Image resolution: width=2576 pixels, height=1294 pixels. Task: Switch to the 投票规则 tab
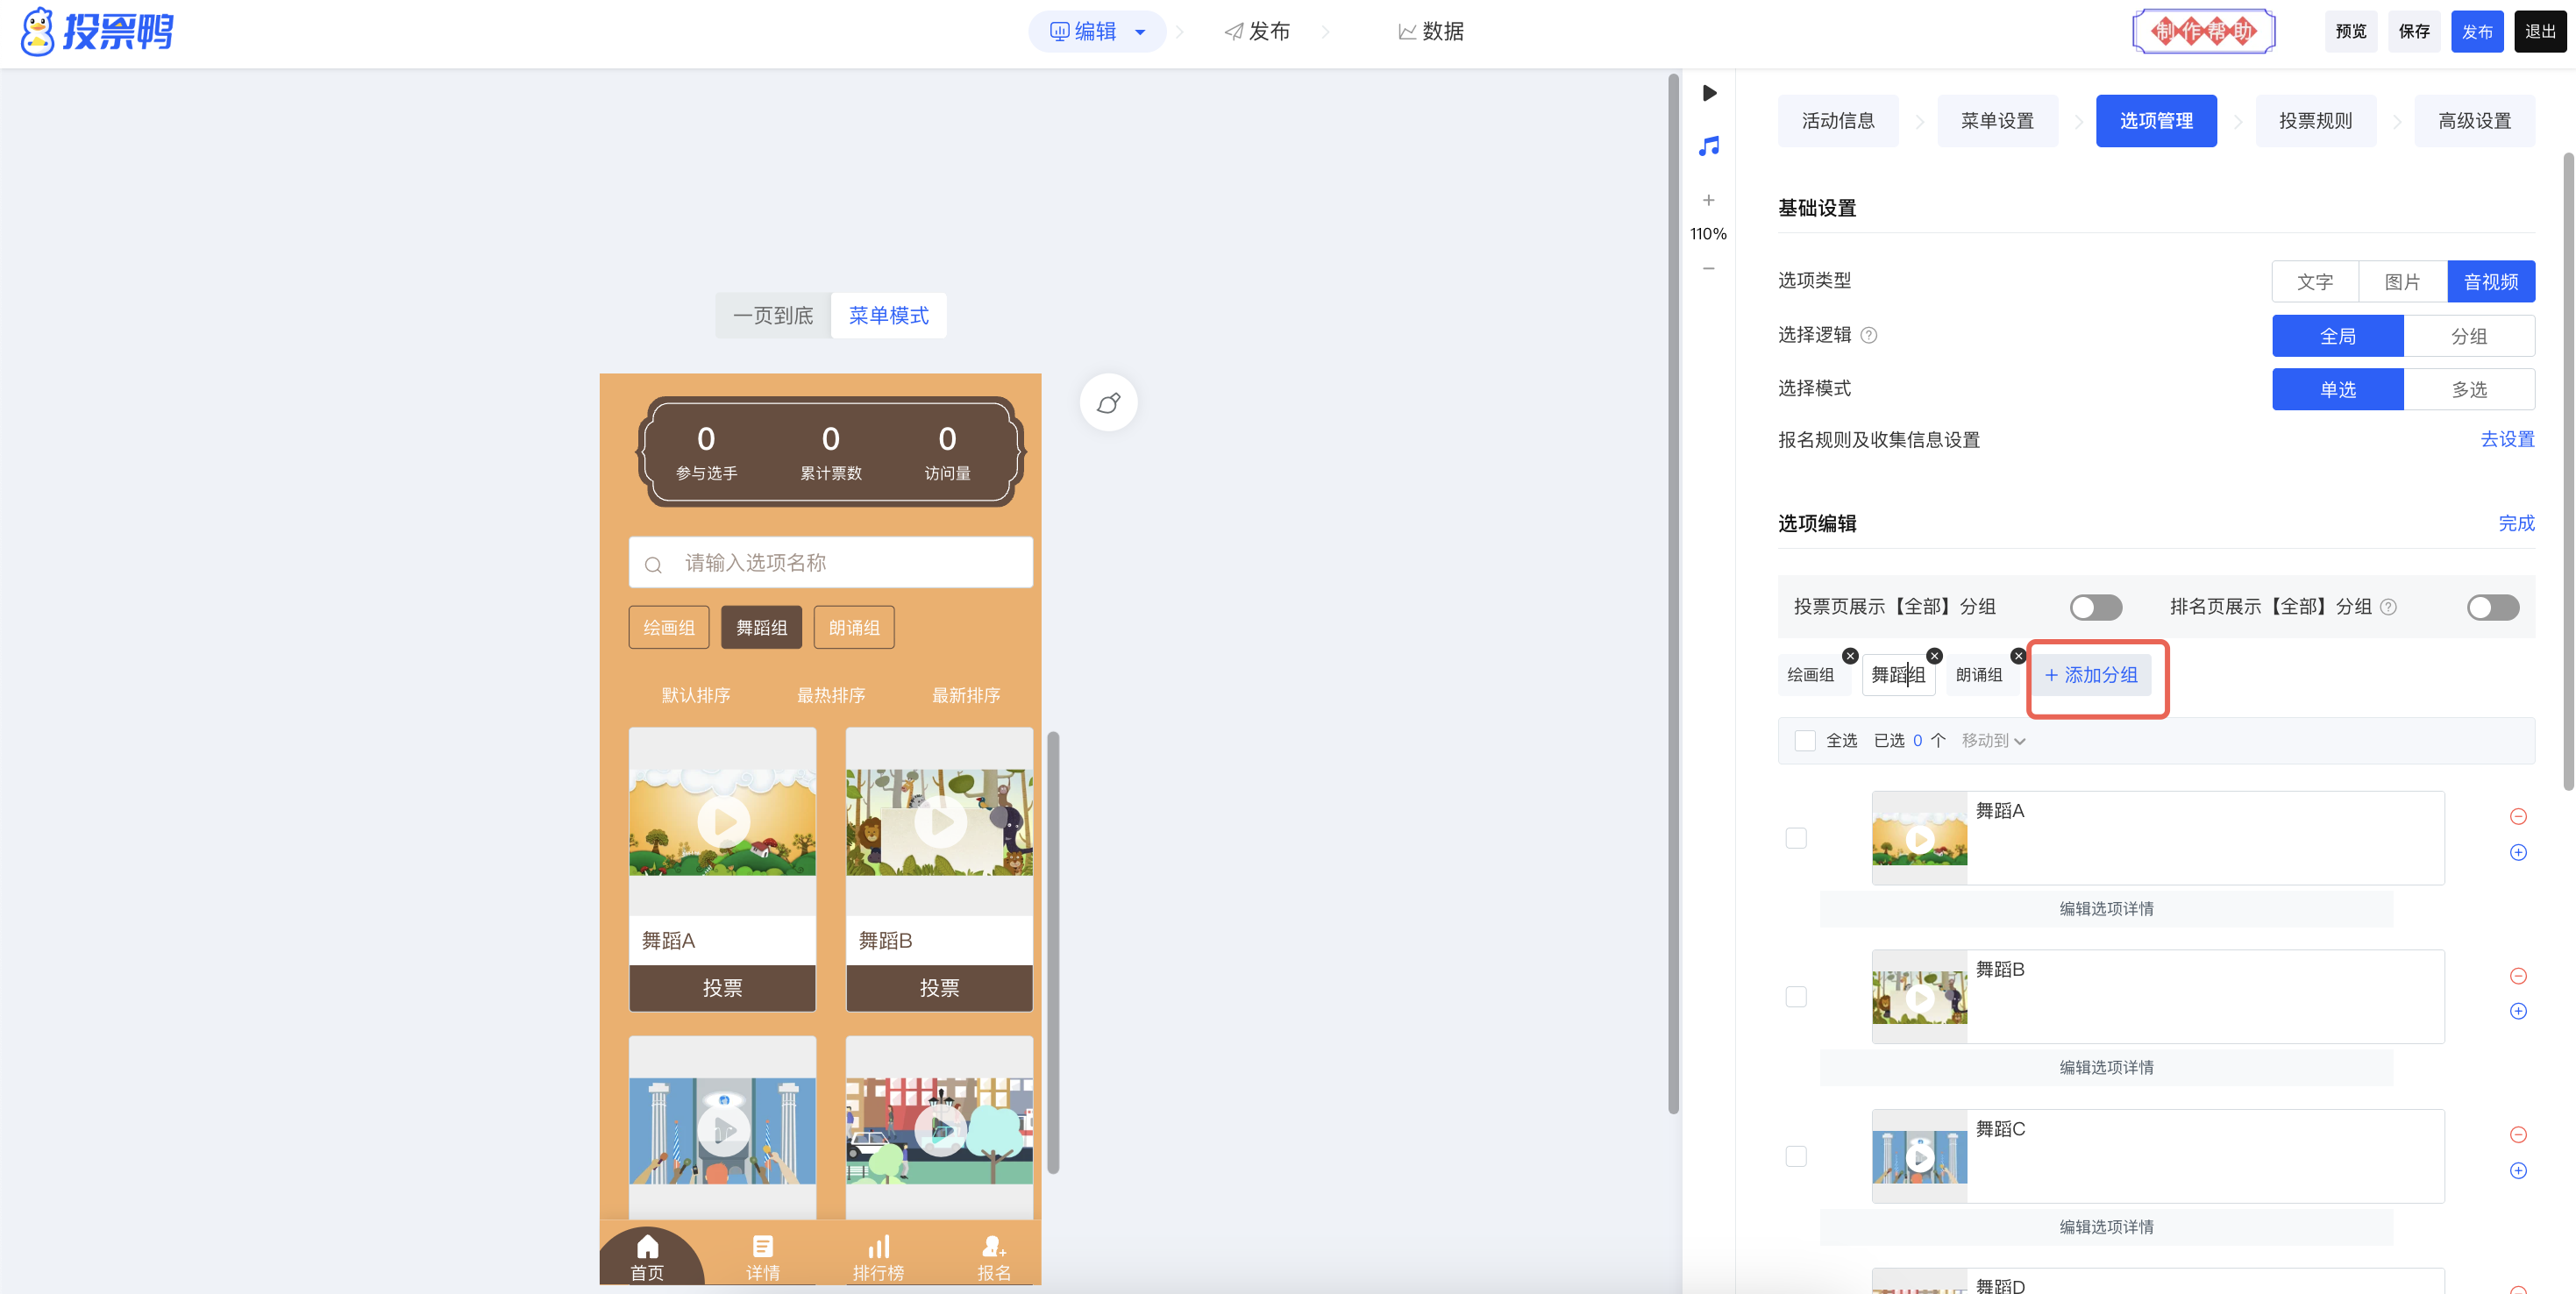[x=2315, y=121]
